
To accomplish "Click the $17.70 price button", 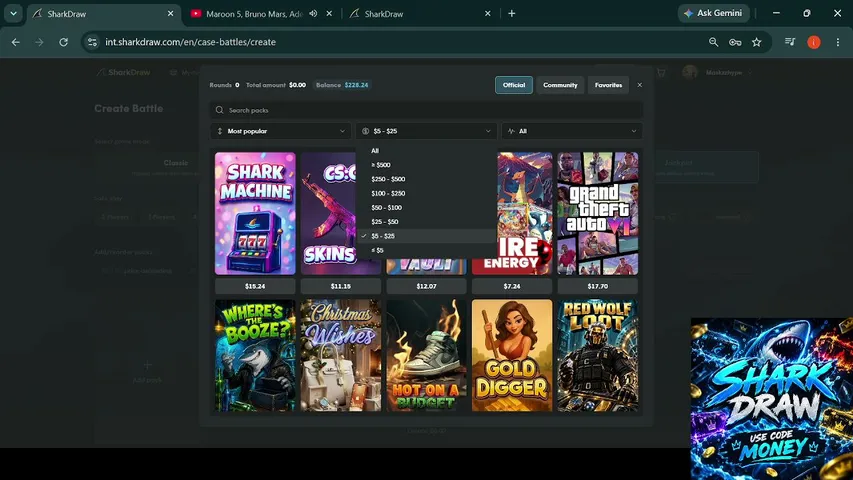I will pos(597,286).
